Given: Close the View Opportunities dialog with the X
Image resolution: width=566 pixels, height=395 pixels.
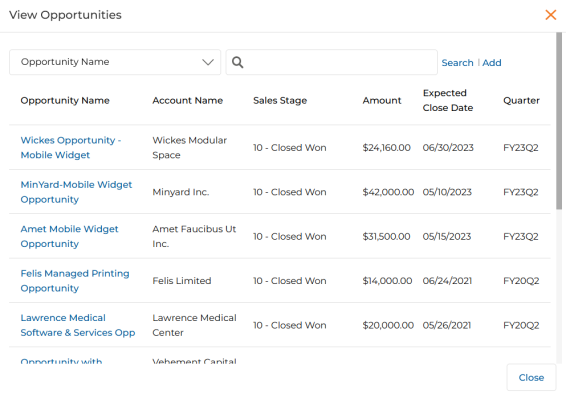Looking at the screenshot, I should point(550,15).
